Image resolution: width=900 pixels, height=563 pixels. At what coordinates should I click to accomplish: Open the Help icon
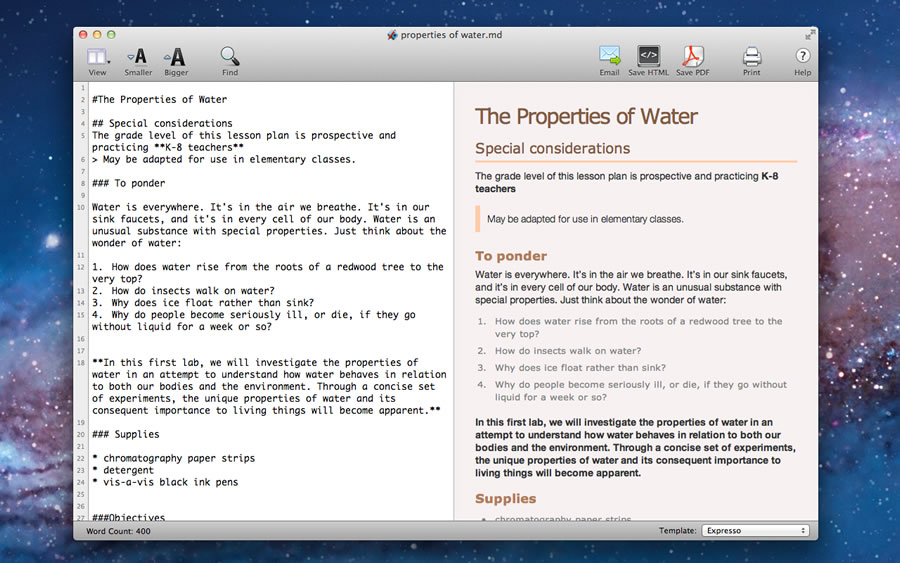pyautogui.click(x=802, y=57)
